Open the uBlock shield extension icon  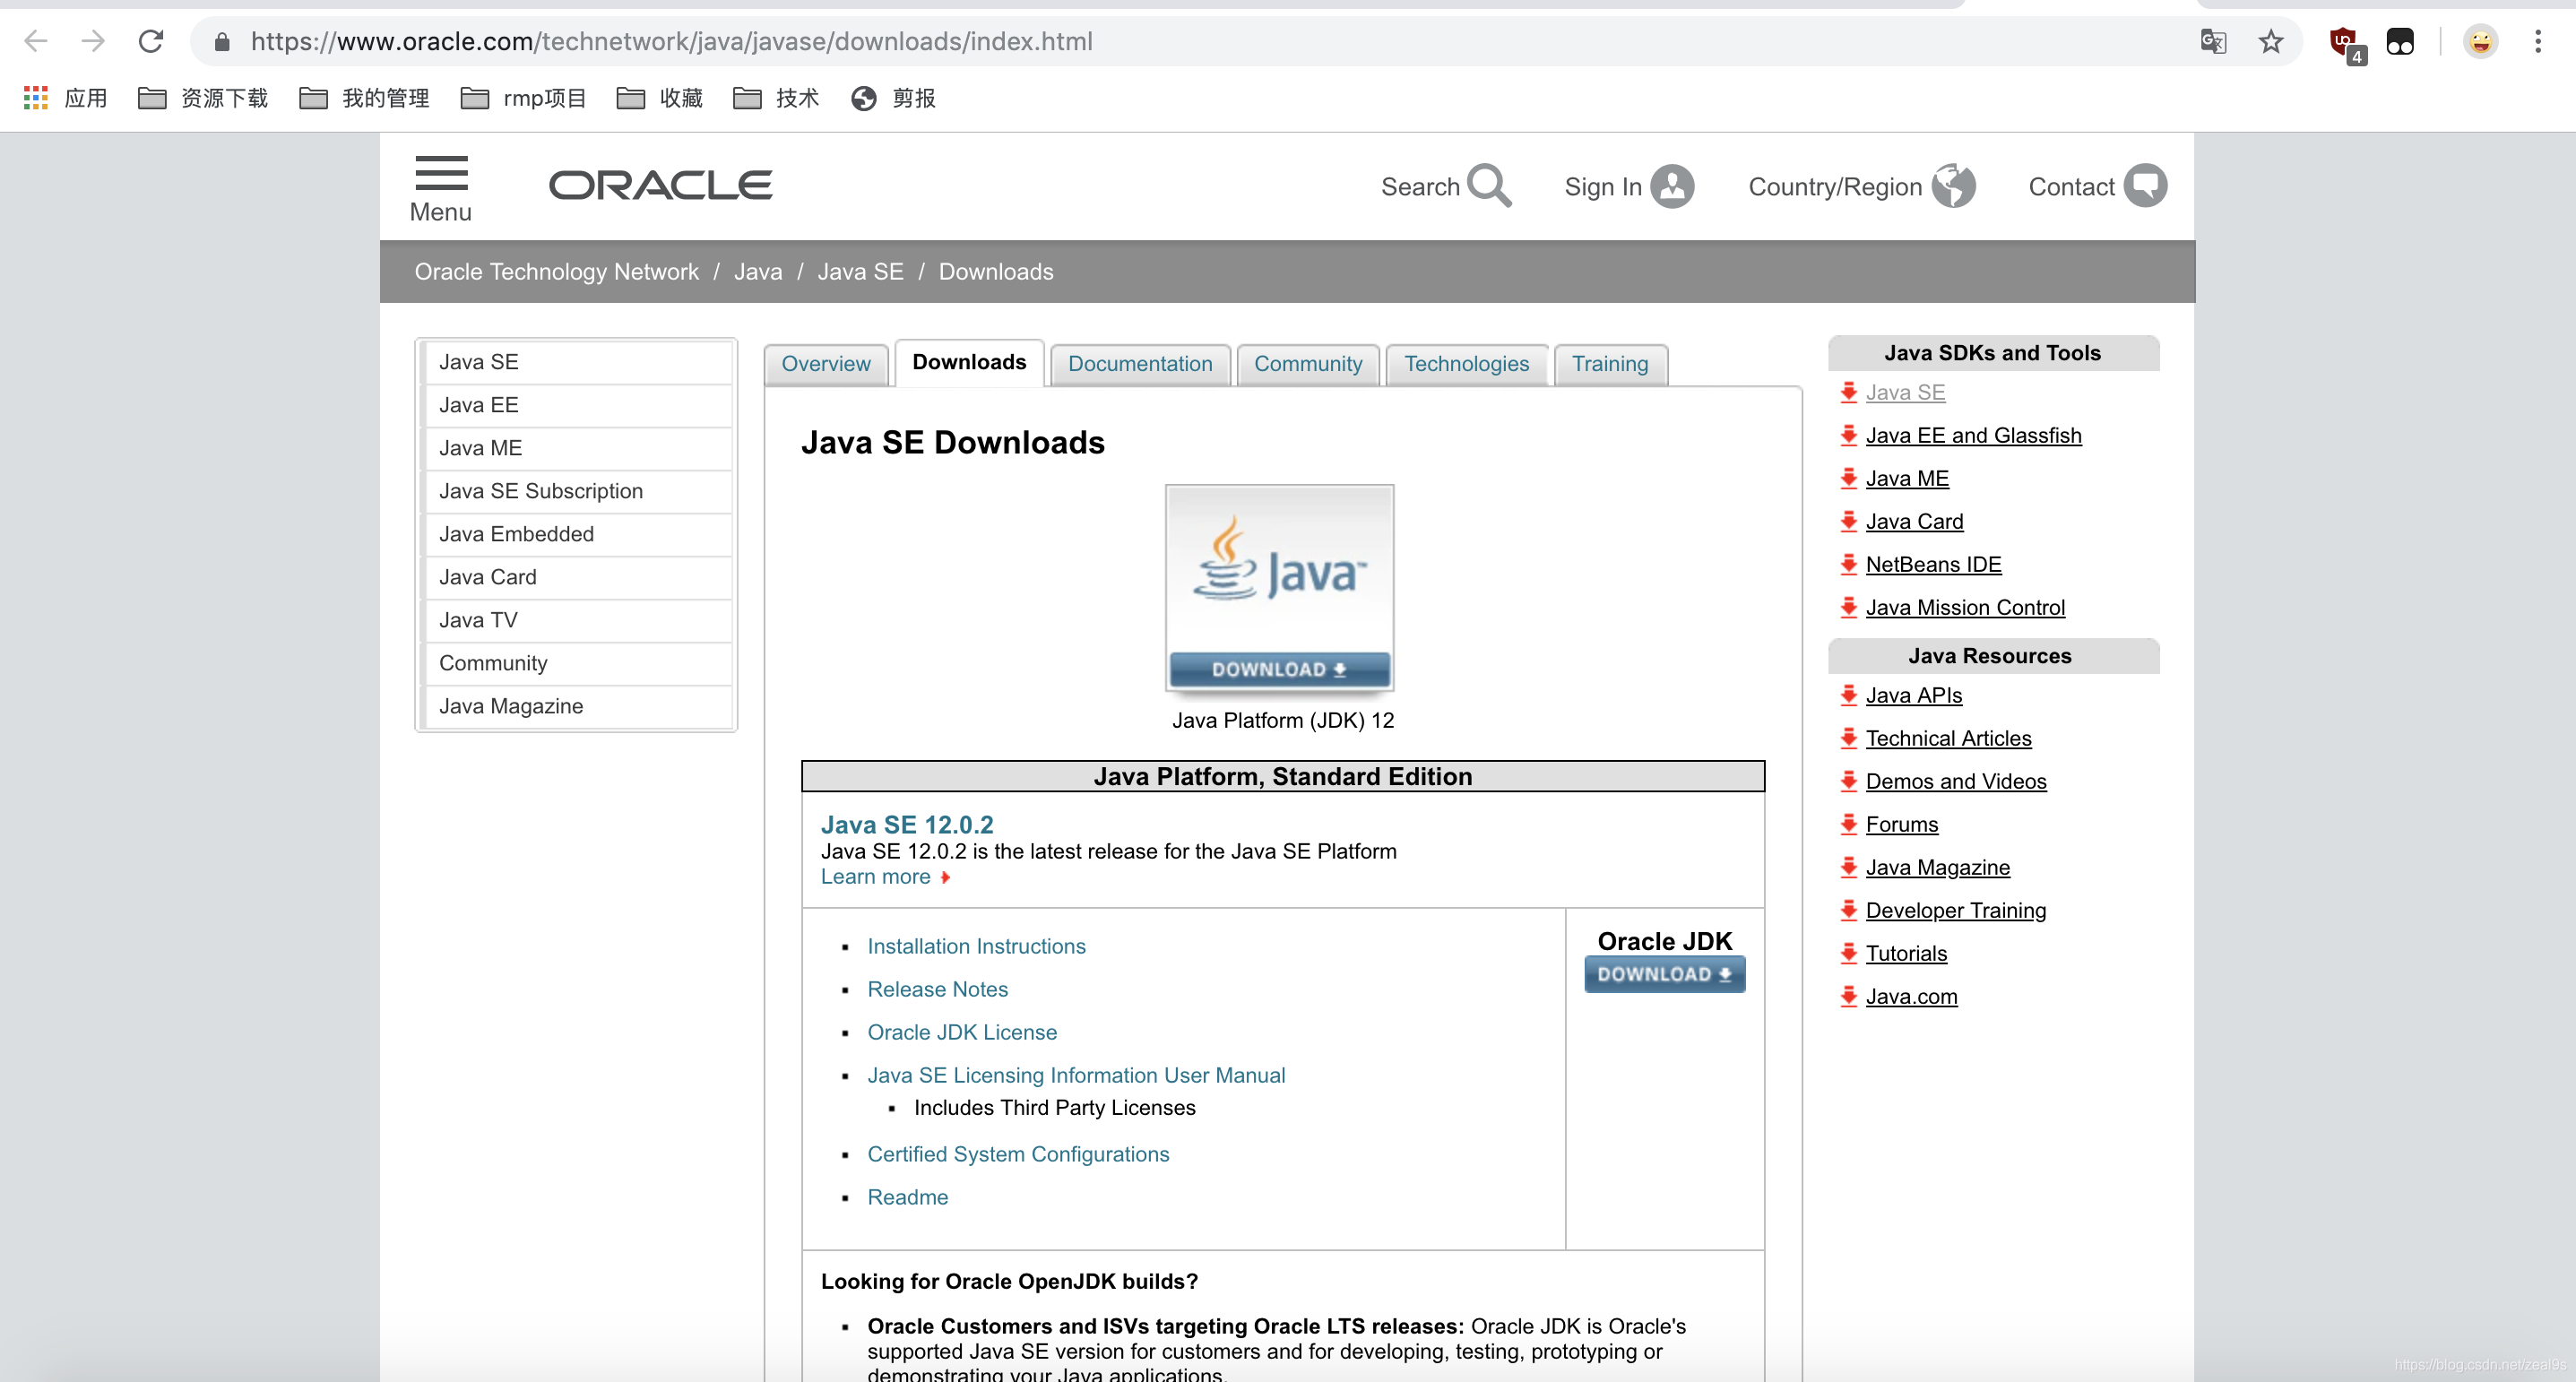pos(2345,43)
